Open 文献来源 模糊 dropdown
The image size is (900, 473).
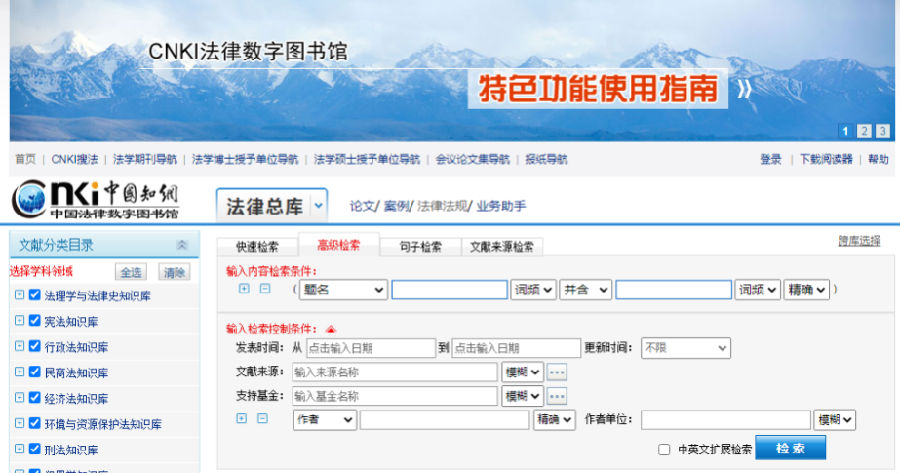(522, 372)
